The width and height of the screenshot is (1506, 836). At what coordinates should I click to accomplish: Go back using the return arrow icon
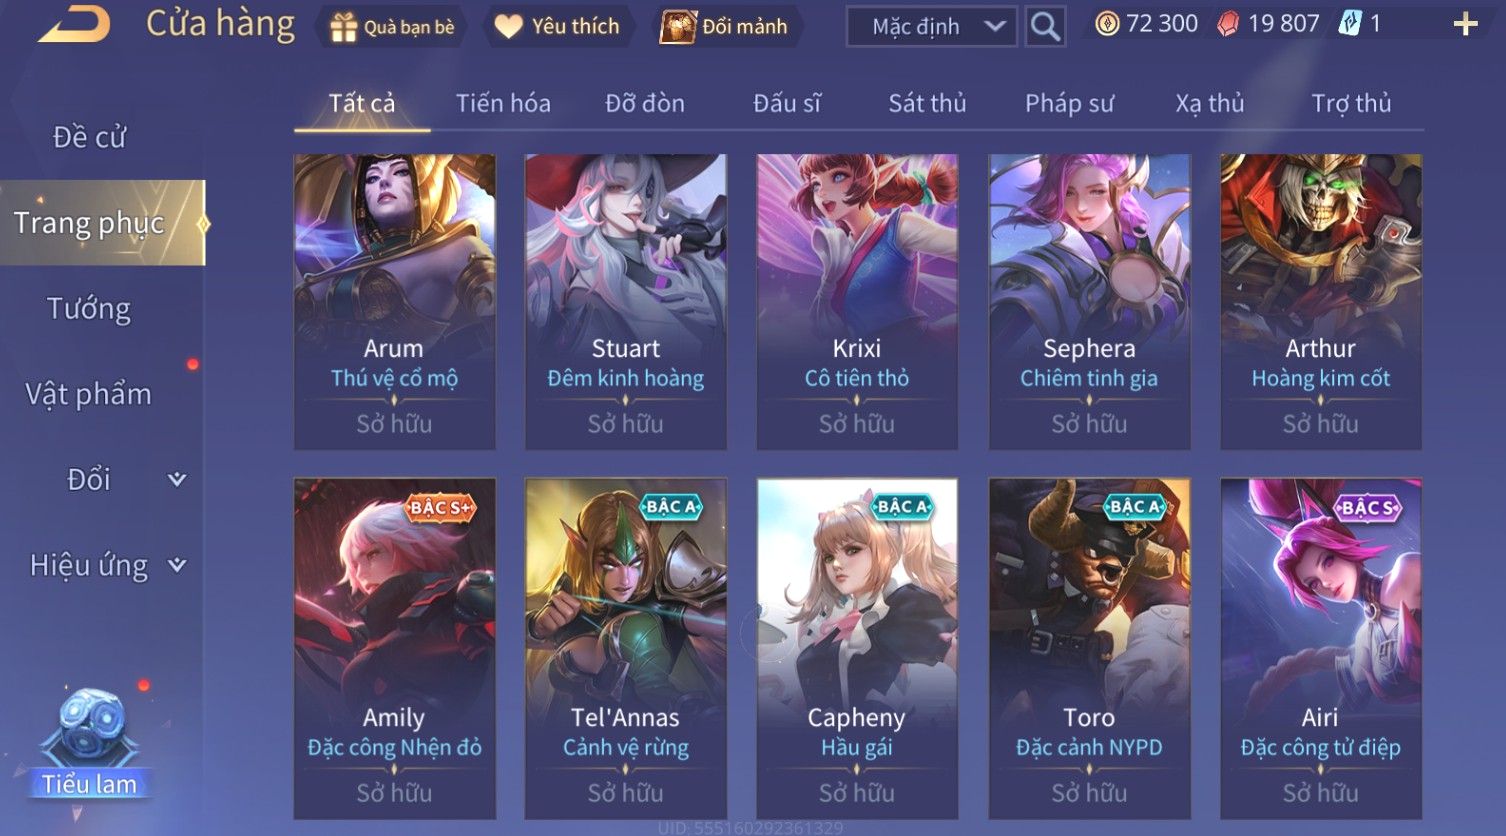pos(74,24)
